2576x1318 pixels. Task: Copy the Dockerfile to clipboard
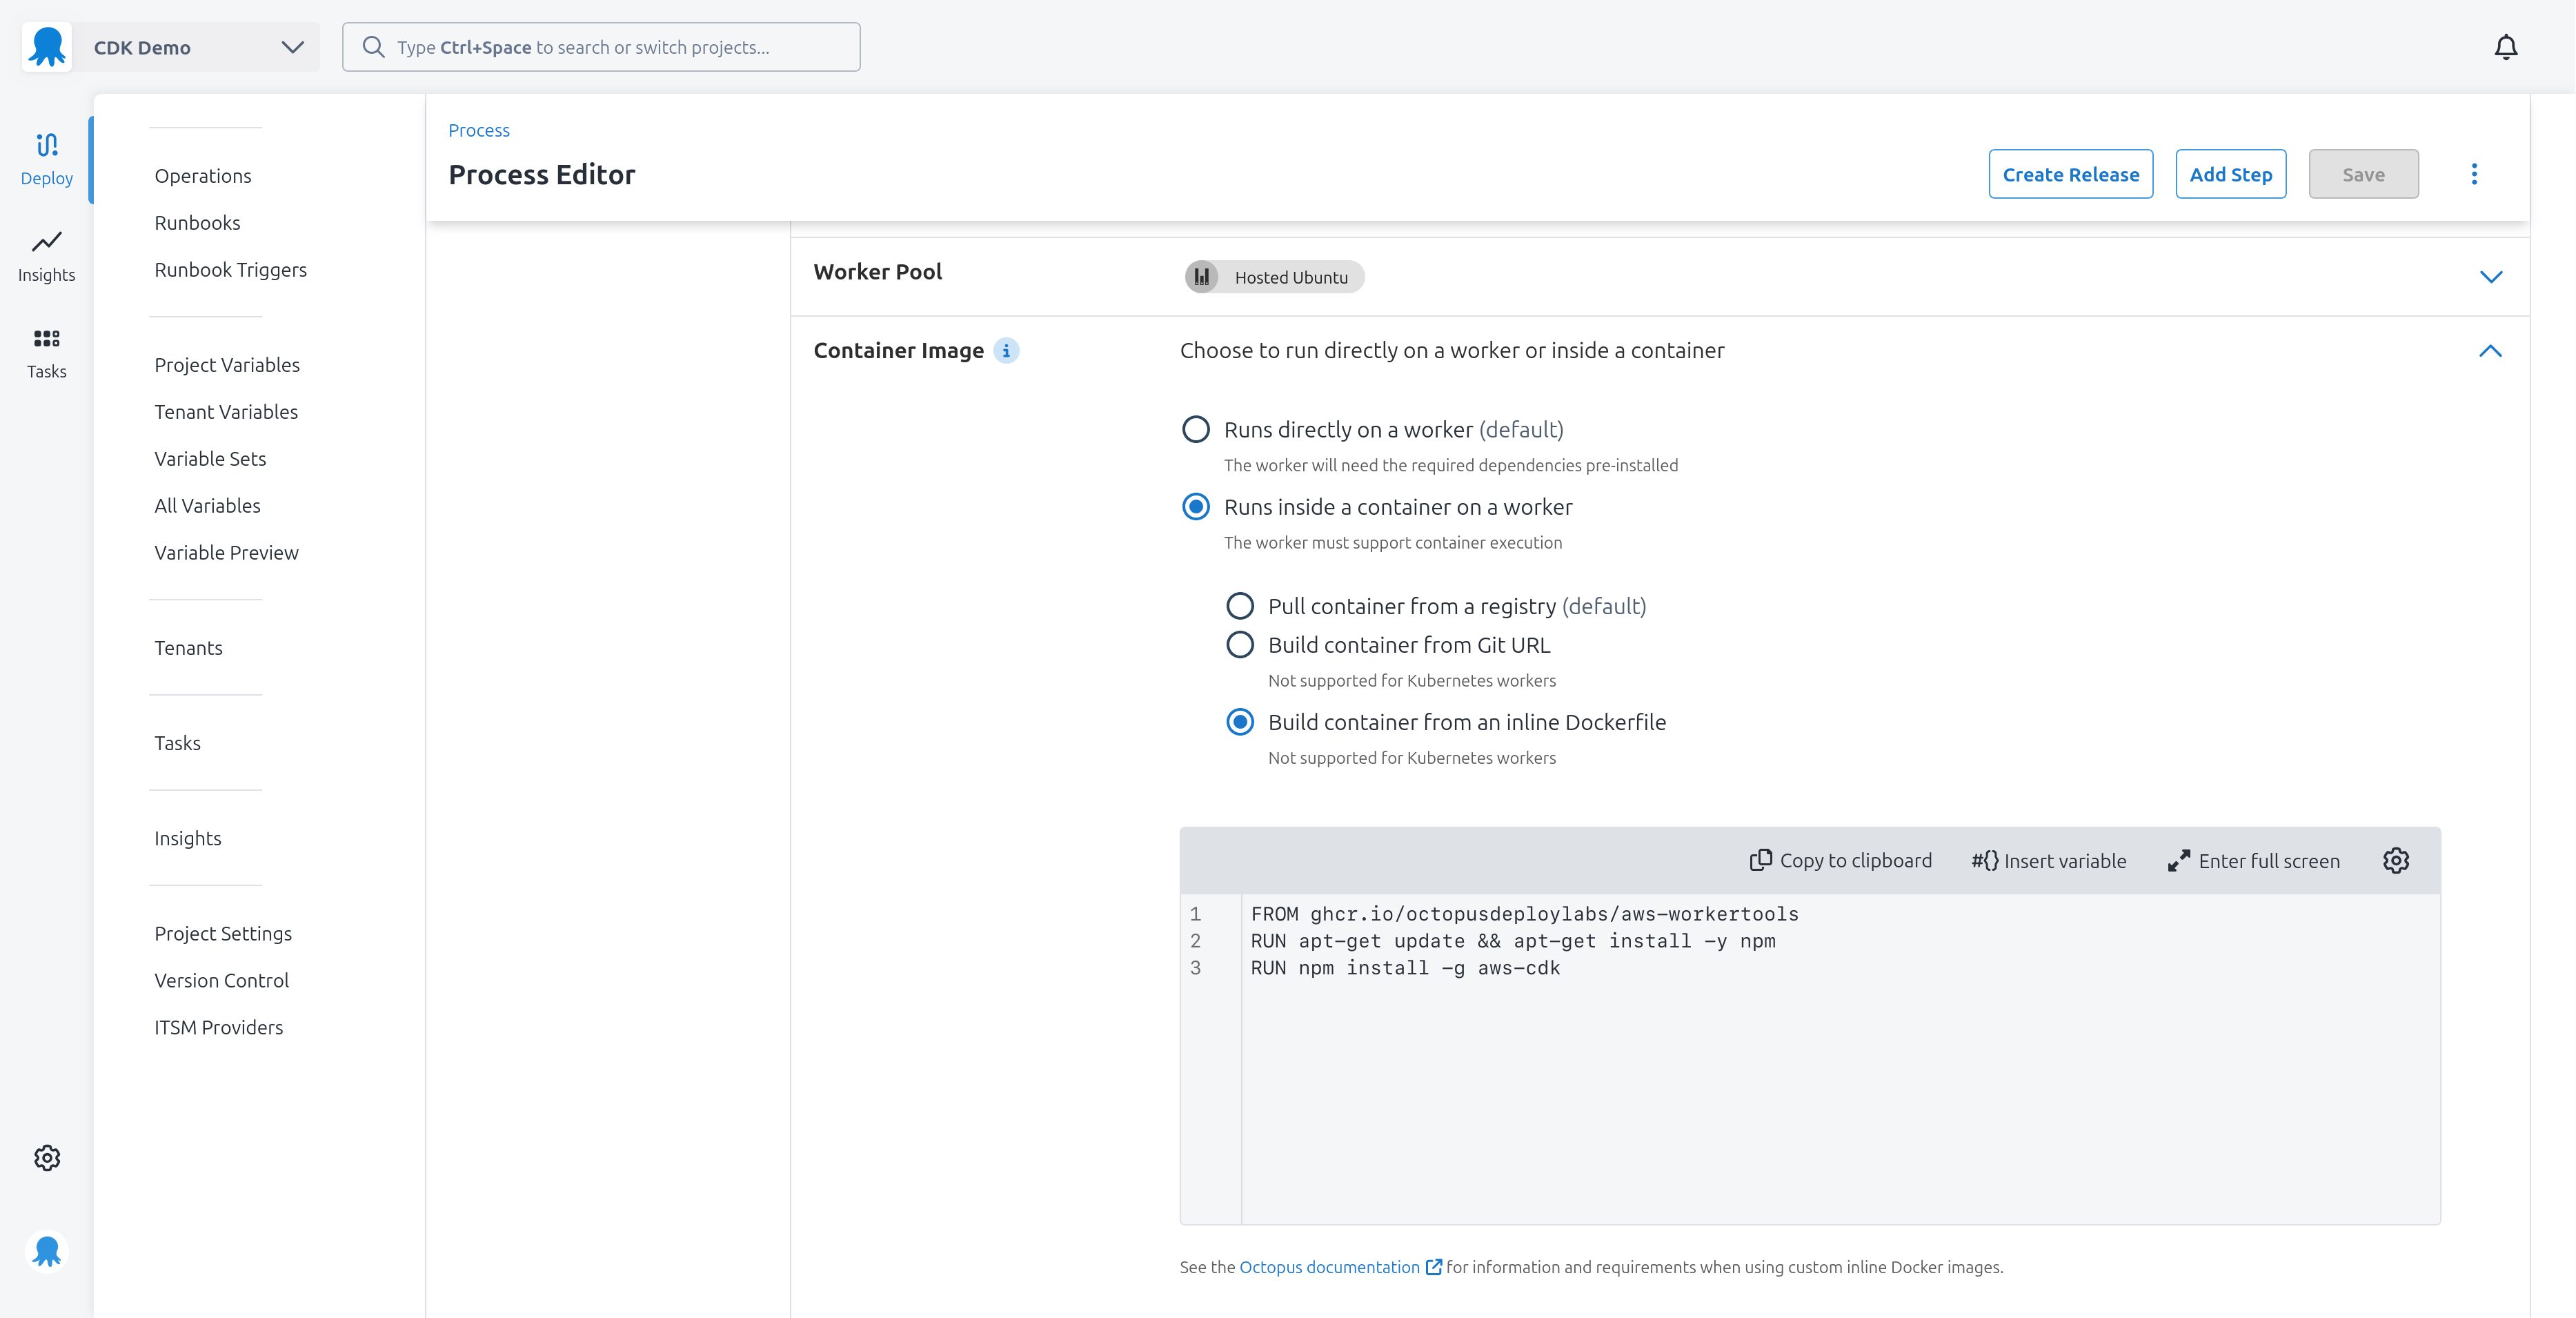(1841, 860)
